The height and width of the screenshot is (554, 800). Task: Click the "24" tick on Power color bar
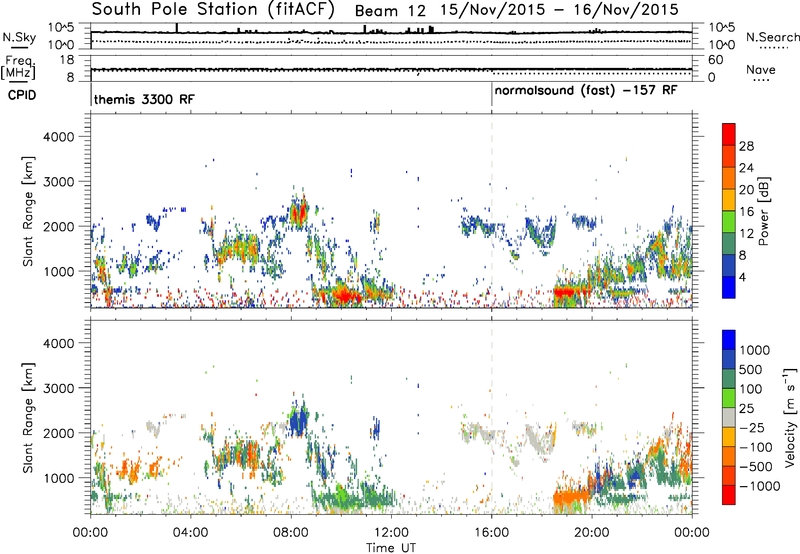click(746, 168)
